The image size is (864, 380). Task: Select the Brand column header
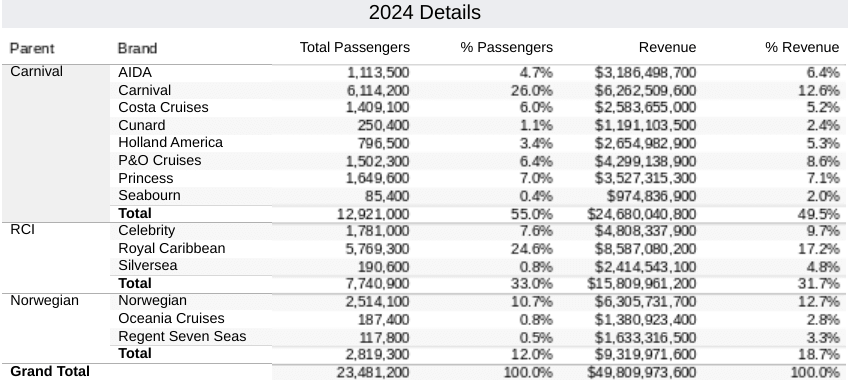137,48
